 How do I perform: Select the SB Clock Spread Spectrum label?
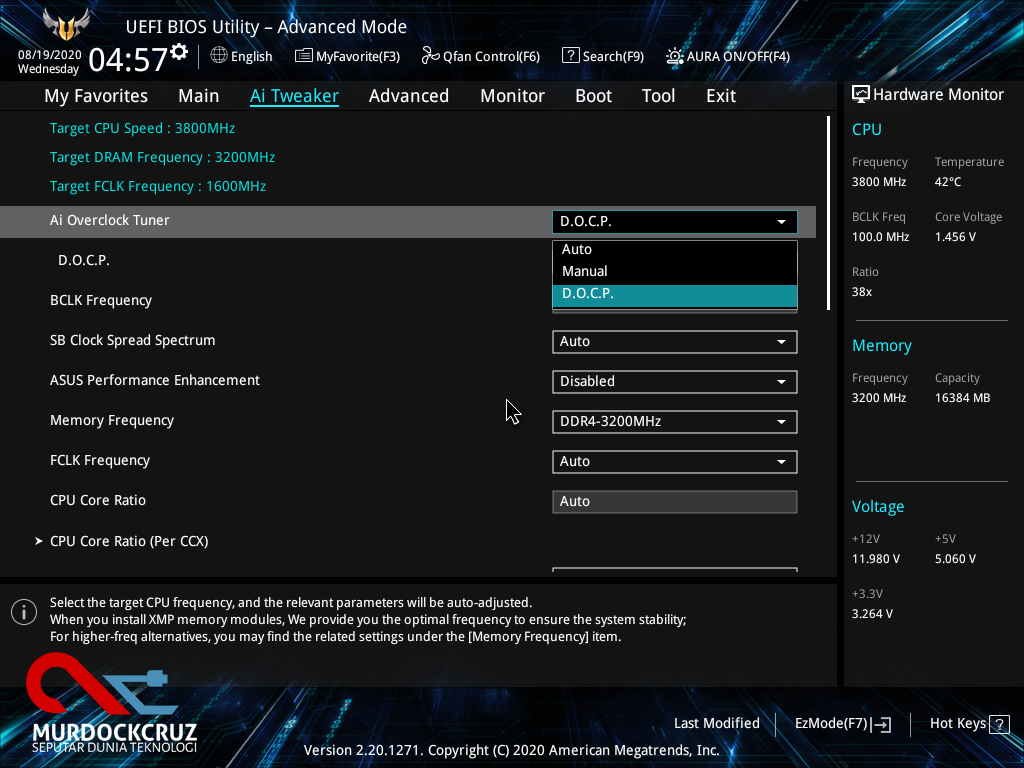point(133,340)
